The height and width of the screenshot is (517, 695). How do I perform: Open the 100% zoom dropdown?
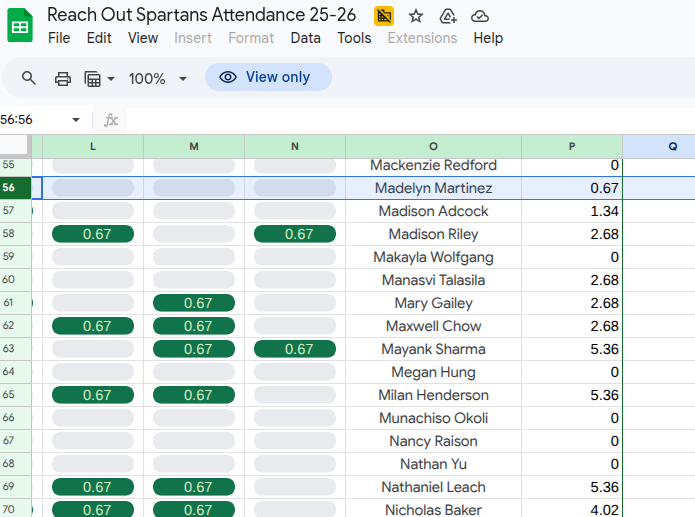point(158,78)
